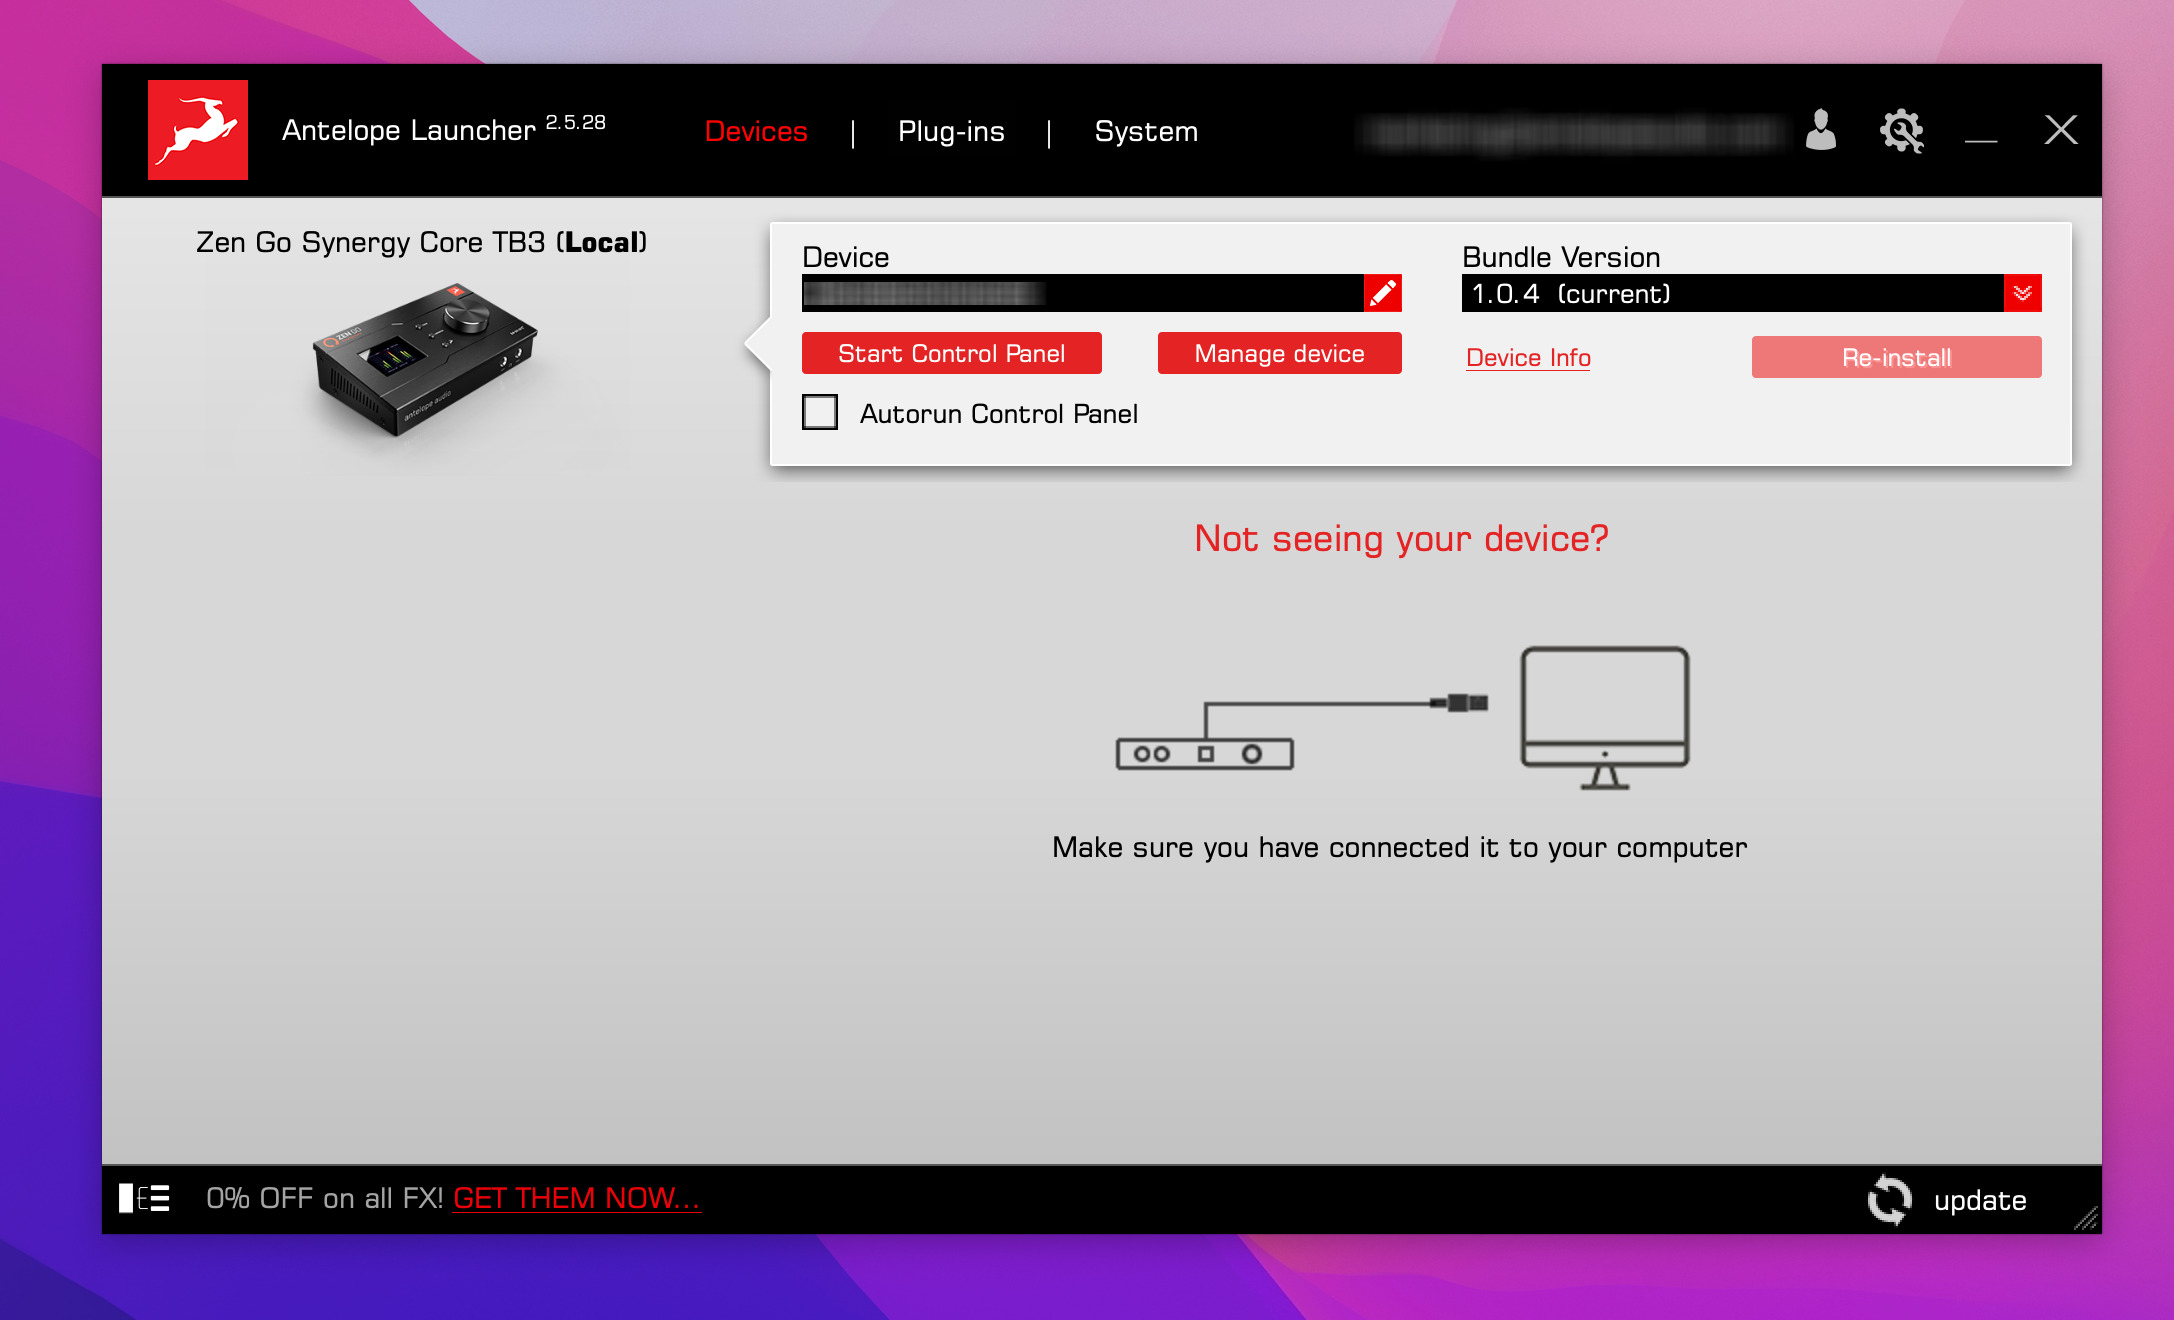The image size is (2174, 1320).
Task: Toggle the sidebar list icon in footer
Action: tap(144, 1198)
